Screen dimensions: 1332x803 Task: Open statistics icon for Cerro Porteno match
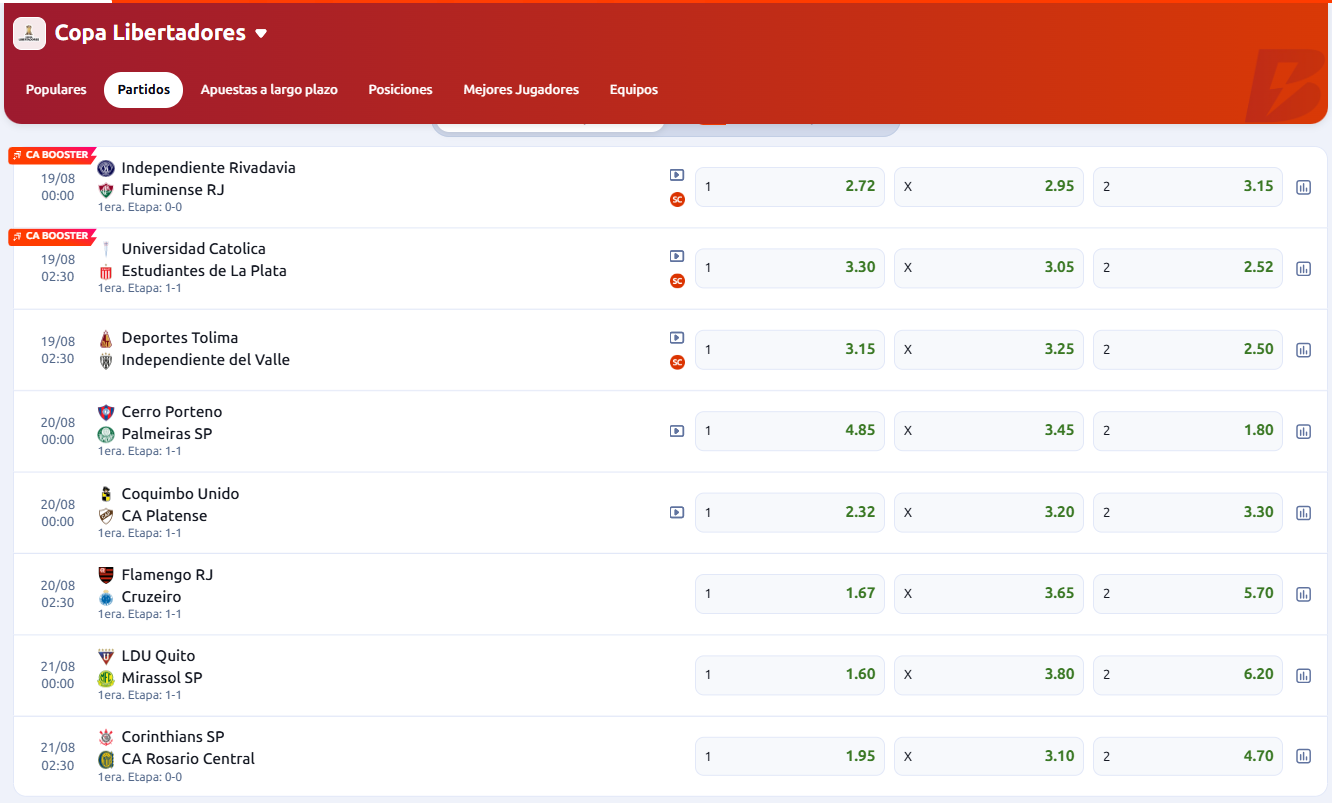1303,431
